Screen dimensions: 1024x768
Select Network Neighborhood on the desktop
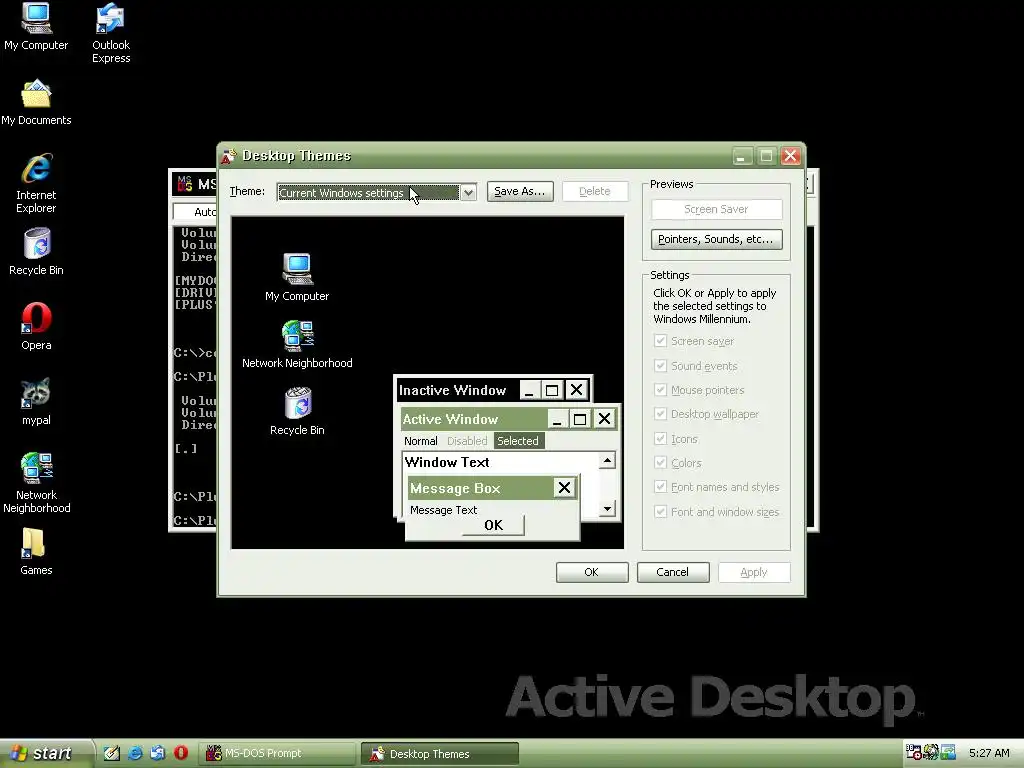36,468
